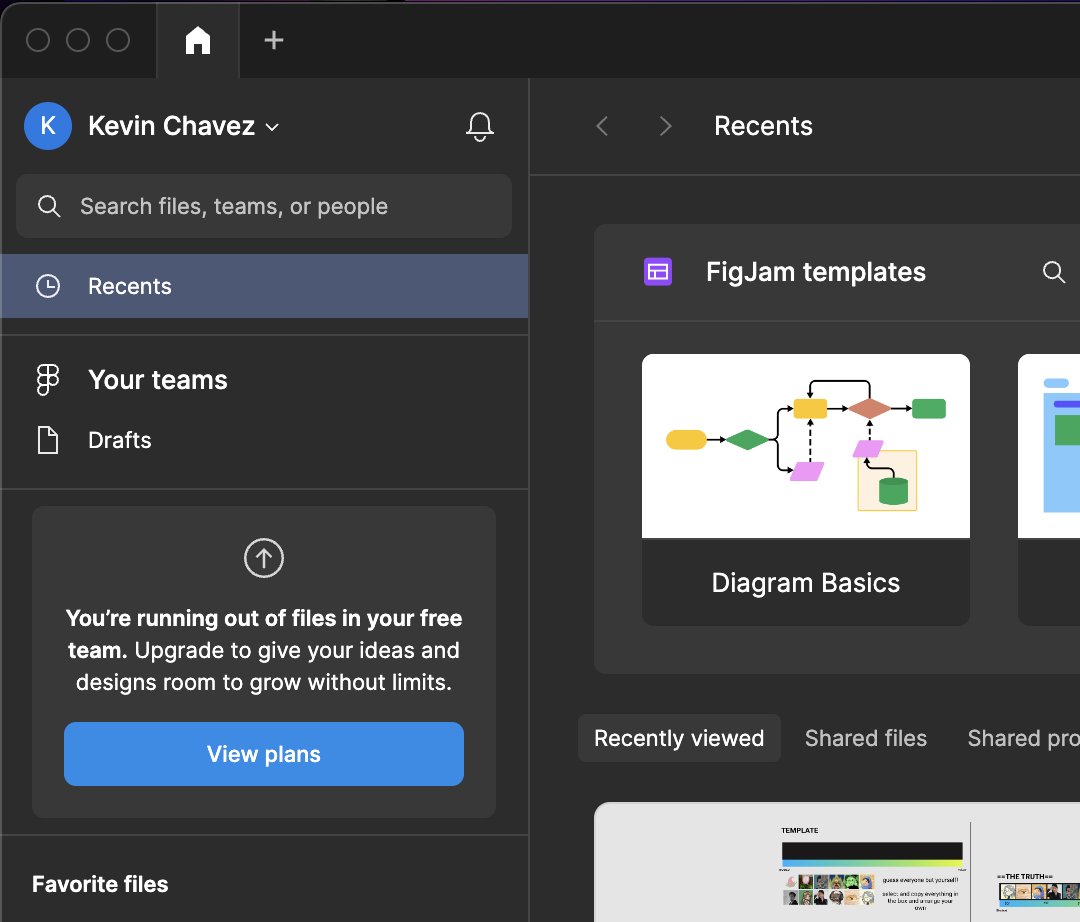Click the View plans button
Viewport: 1080px width, 922px height.
[x=264, y=754]
